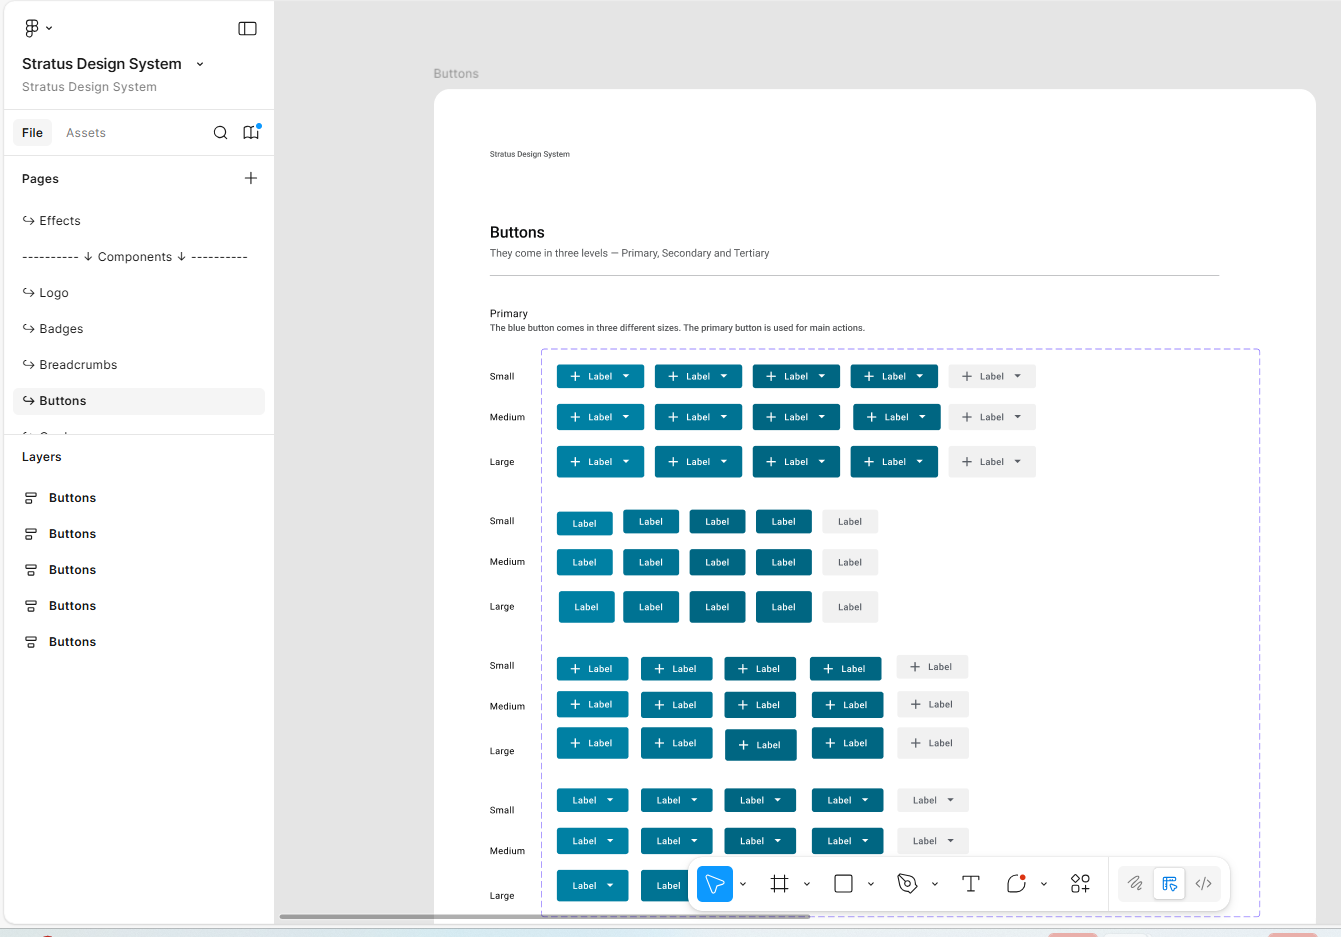This screenshot has width=1341, height=937.
Task: Open search in the file panel
Action: (x=220, y=133)
